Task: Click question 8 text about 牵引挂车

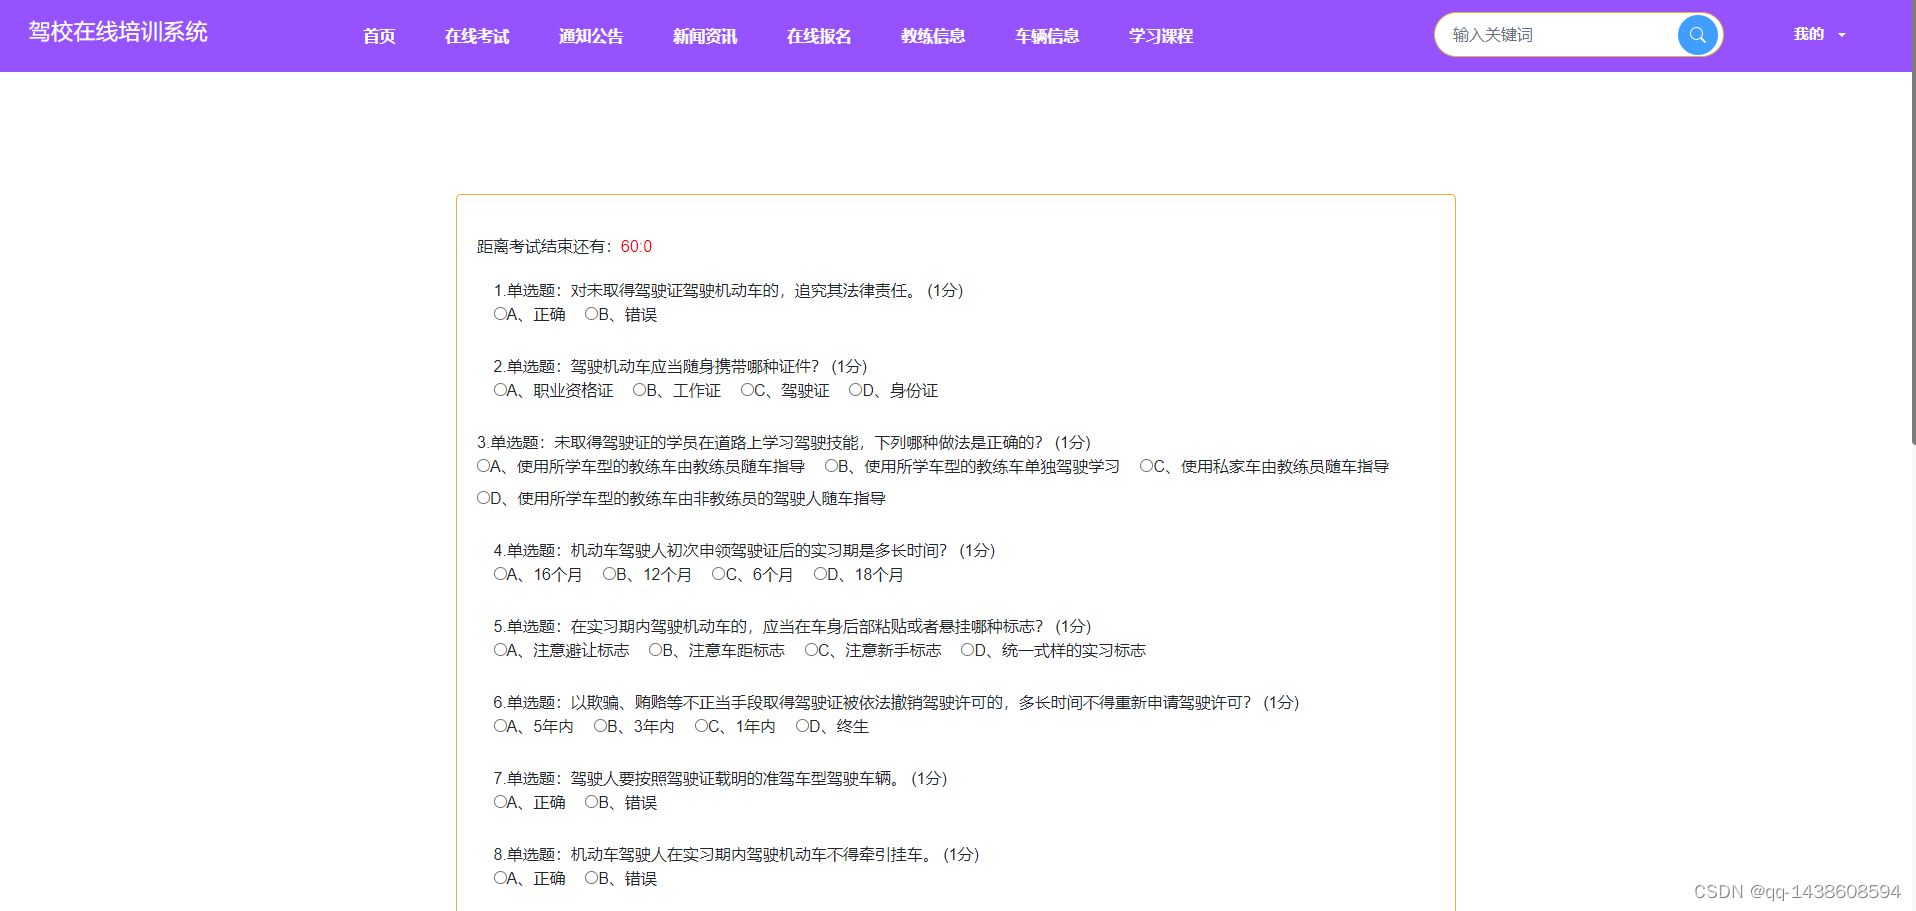Action: (736, 855)
